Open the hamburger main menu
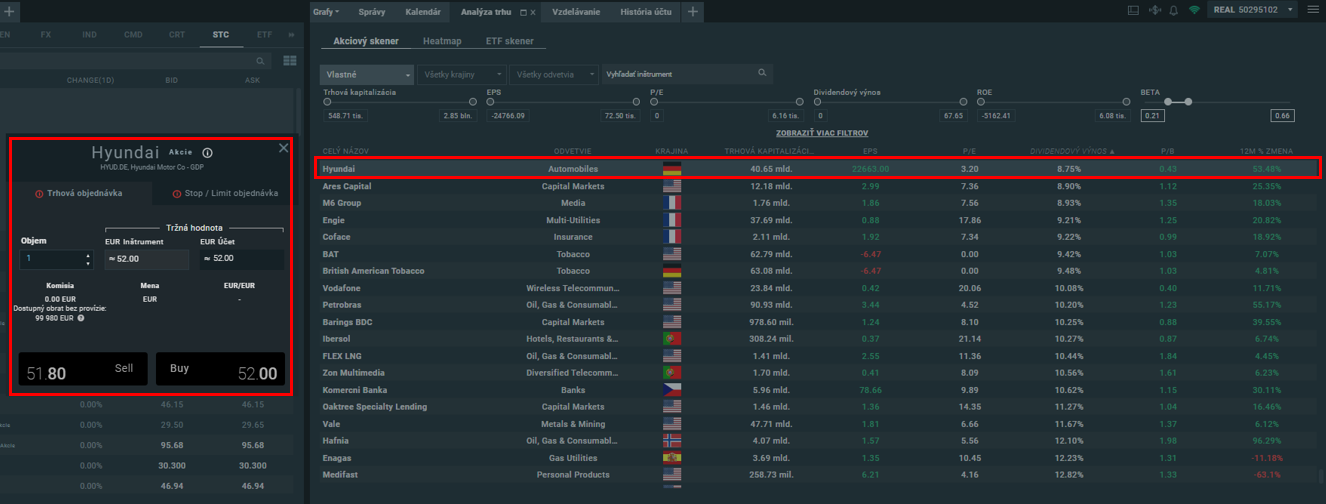 (1313, 11)
